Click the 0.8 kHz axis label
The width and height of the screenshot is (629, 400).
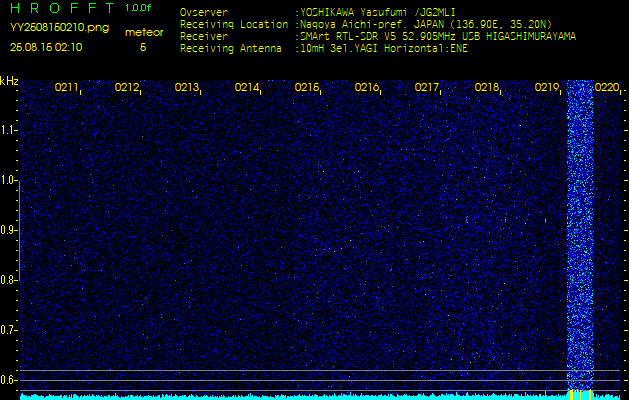coord(8,280)
